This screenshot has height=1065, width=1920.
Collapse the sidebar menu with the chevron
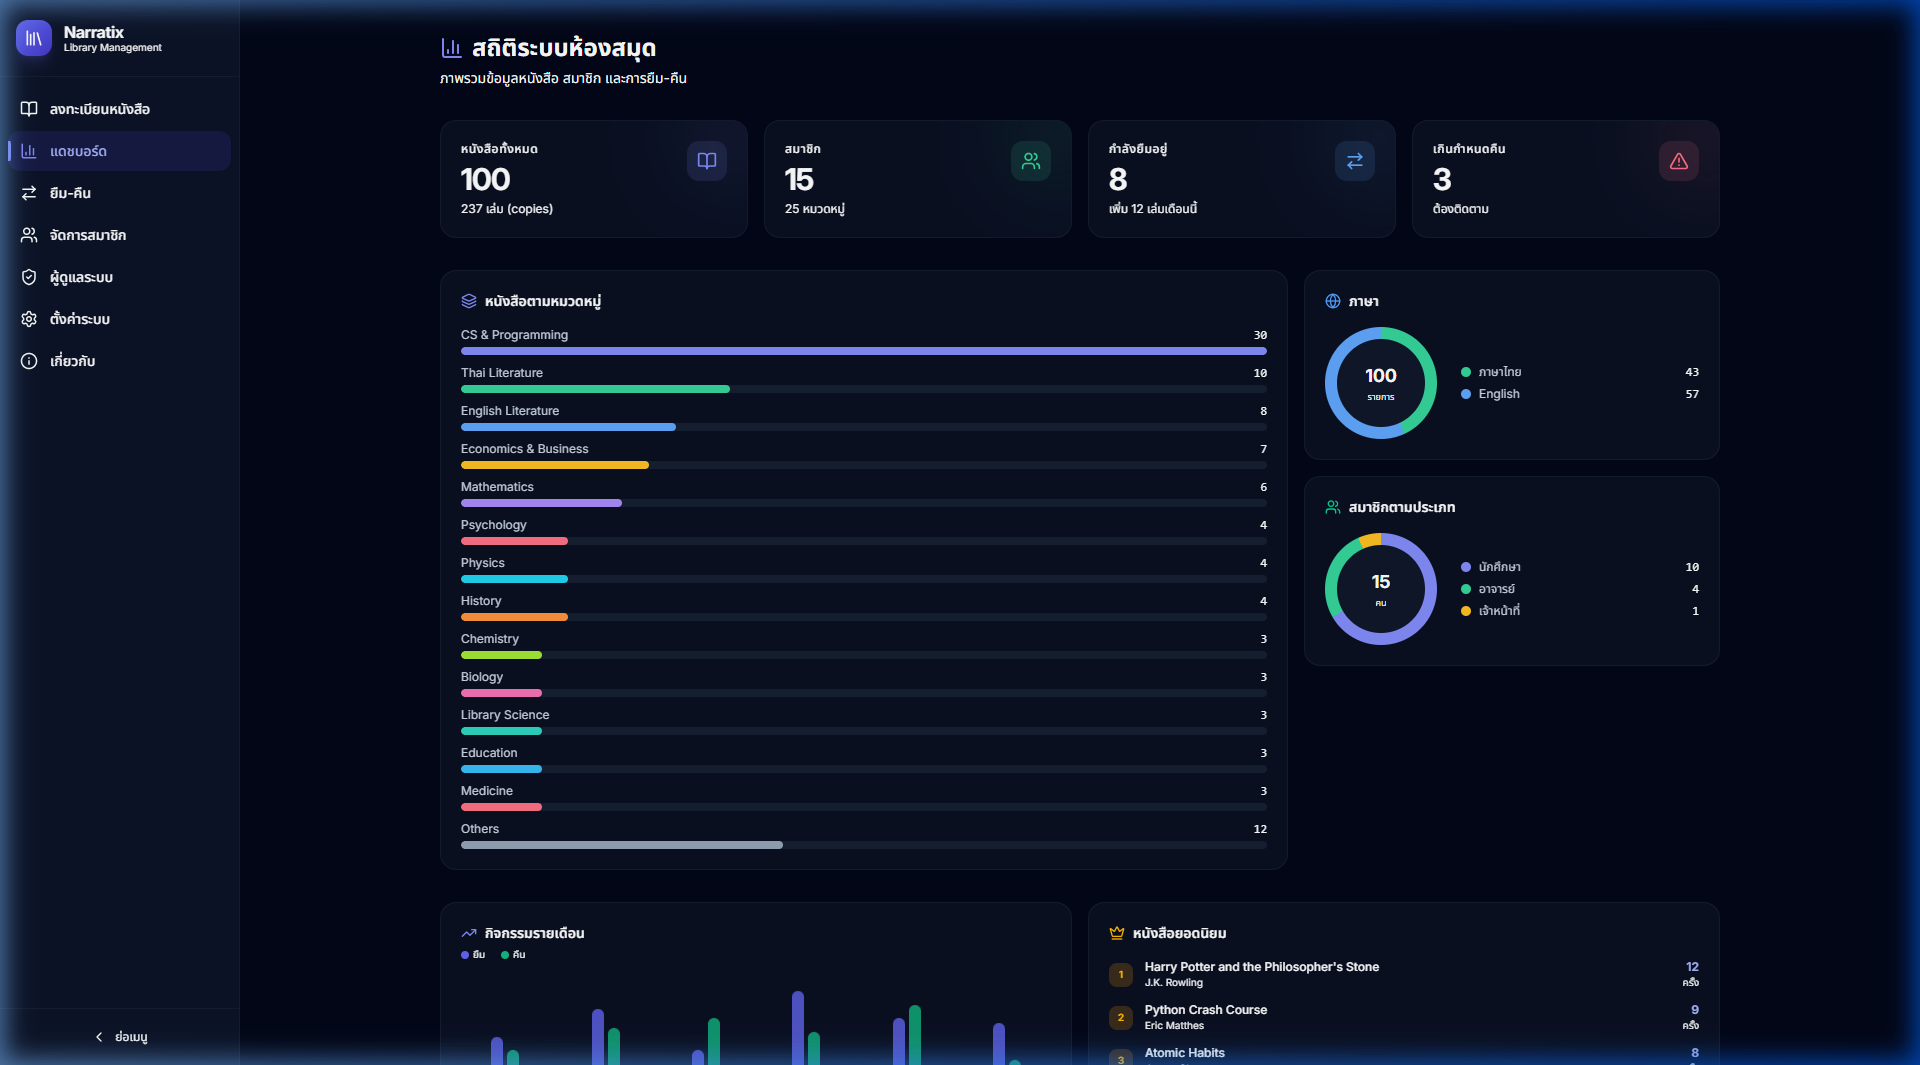(x=120, y=1037)
